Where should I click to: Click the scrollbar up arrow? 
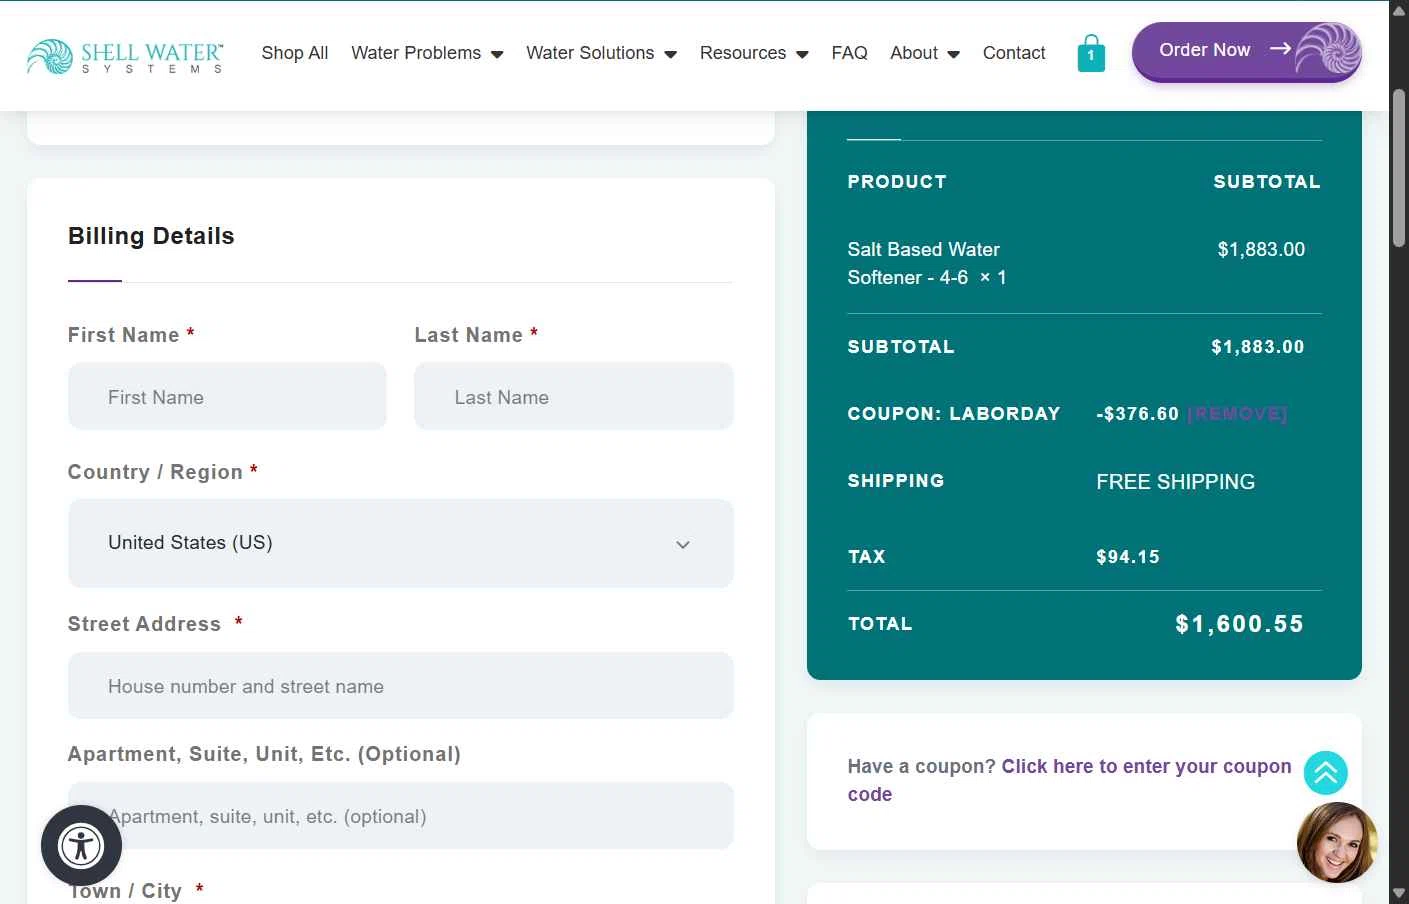pos(1398,10)
